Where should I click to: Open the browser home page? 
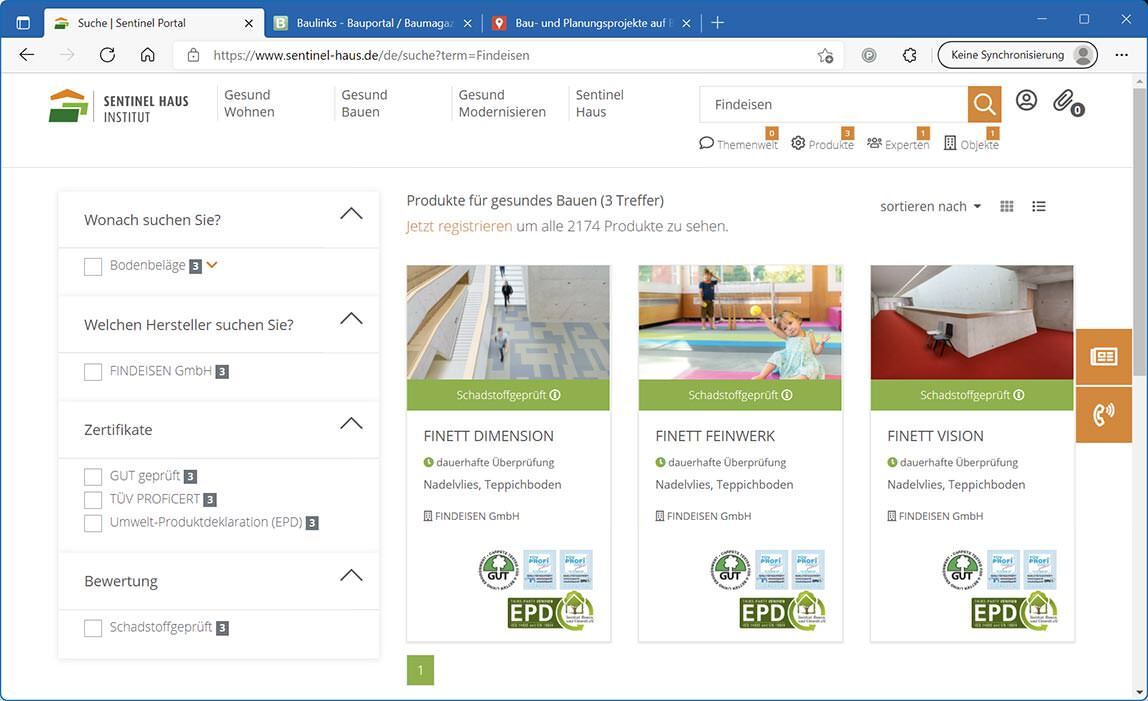(x=148, y=55)
